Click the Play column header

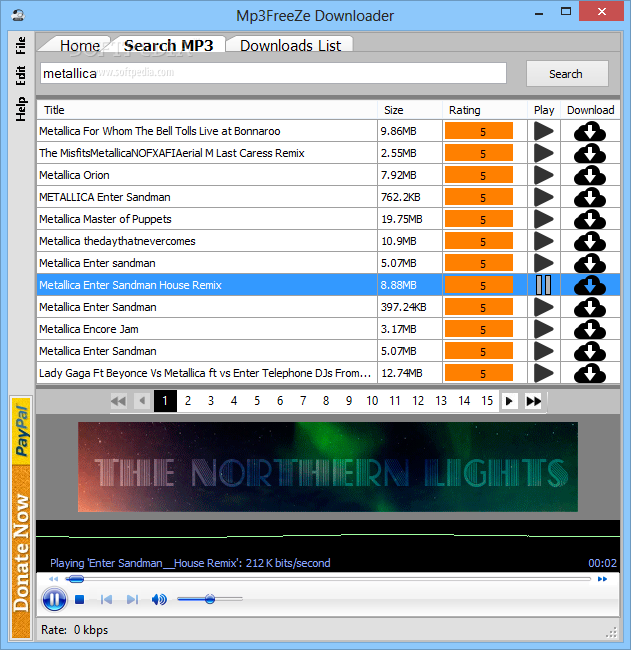544,110
